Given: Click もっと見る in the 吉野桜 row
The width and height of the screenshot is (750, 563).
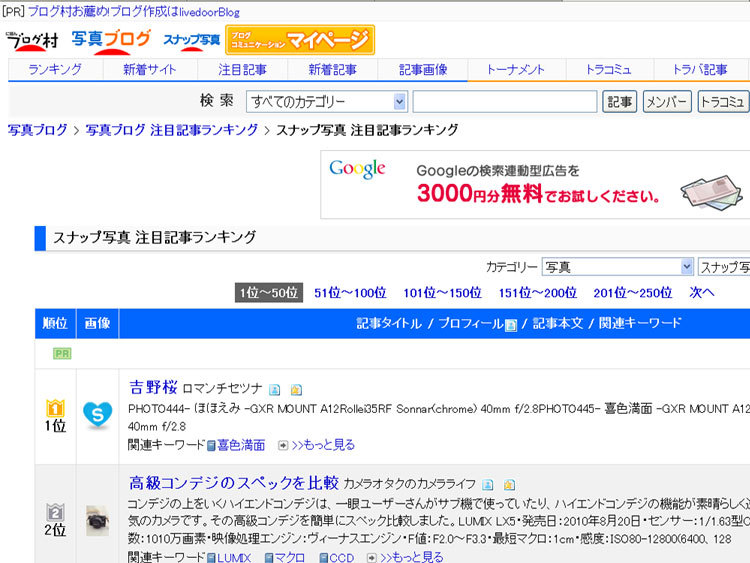Looking at the screenshot, I should 323,445.
